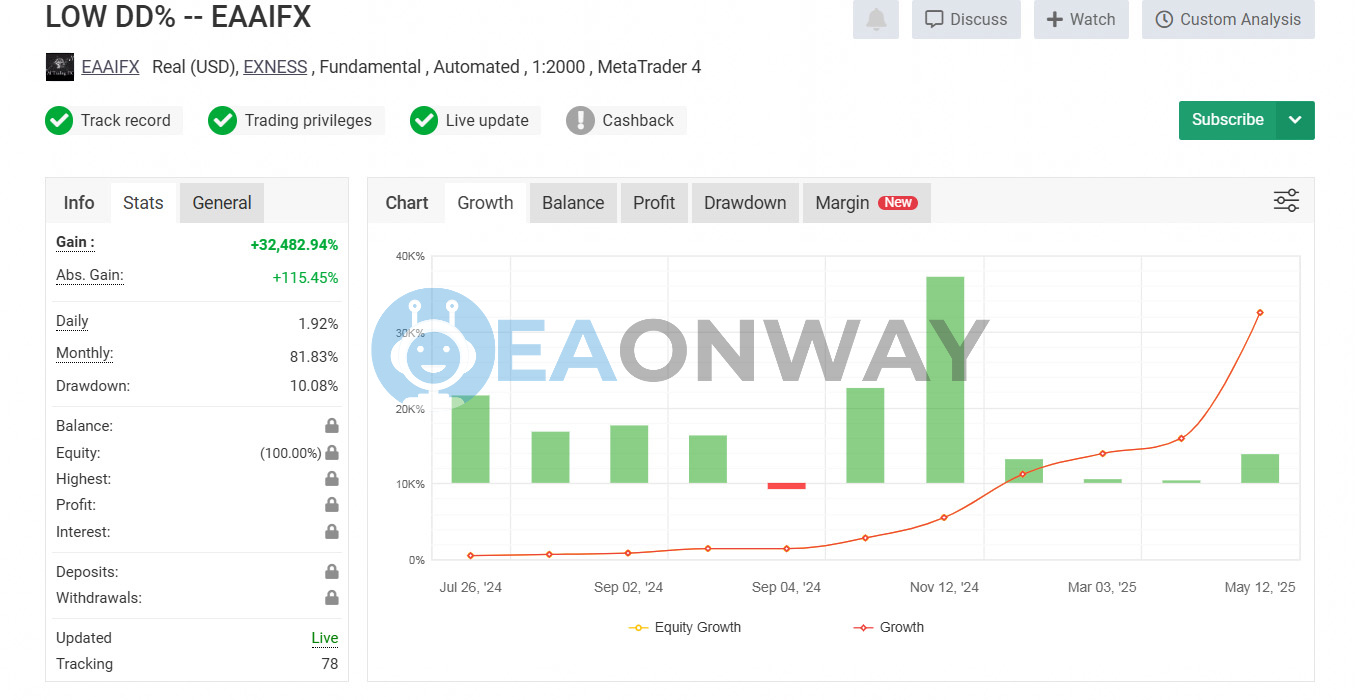Click the green check beside Trading privileges
This screenshot has width=1355, height=700.
click(x=222, y=120)
